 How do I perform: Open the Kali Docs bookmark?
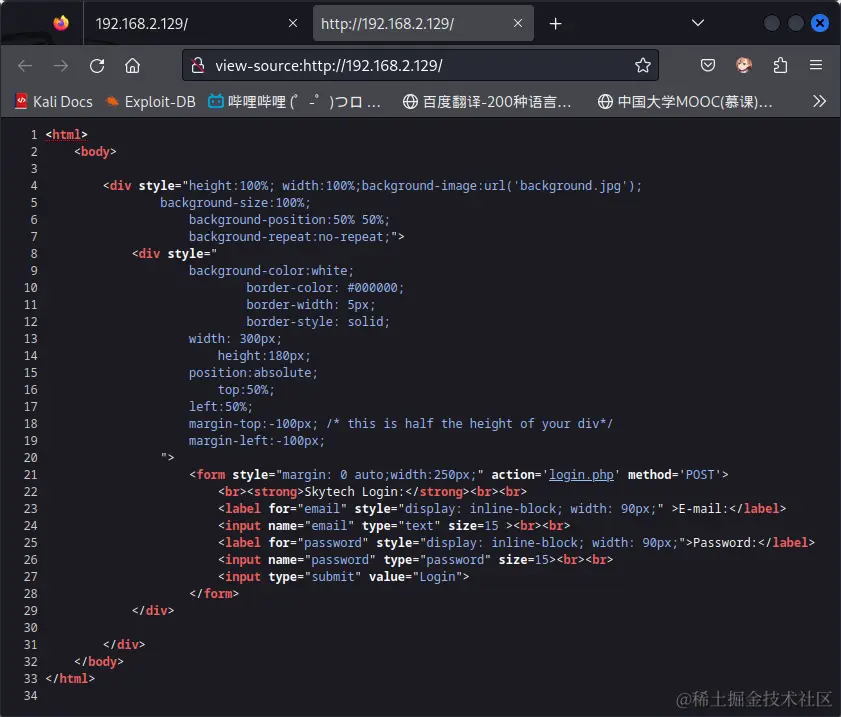(x=54, y=101)
